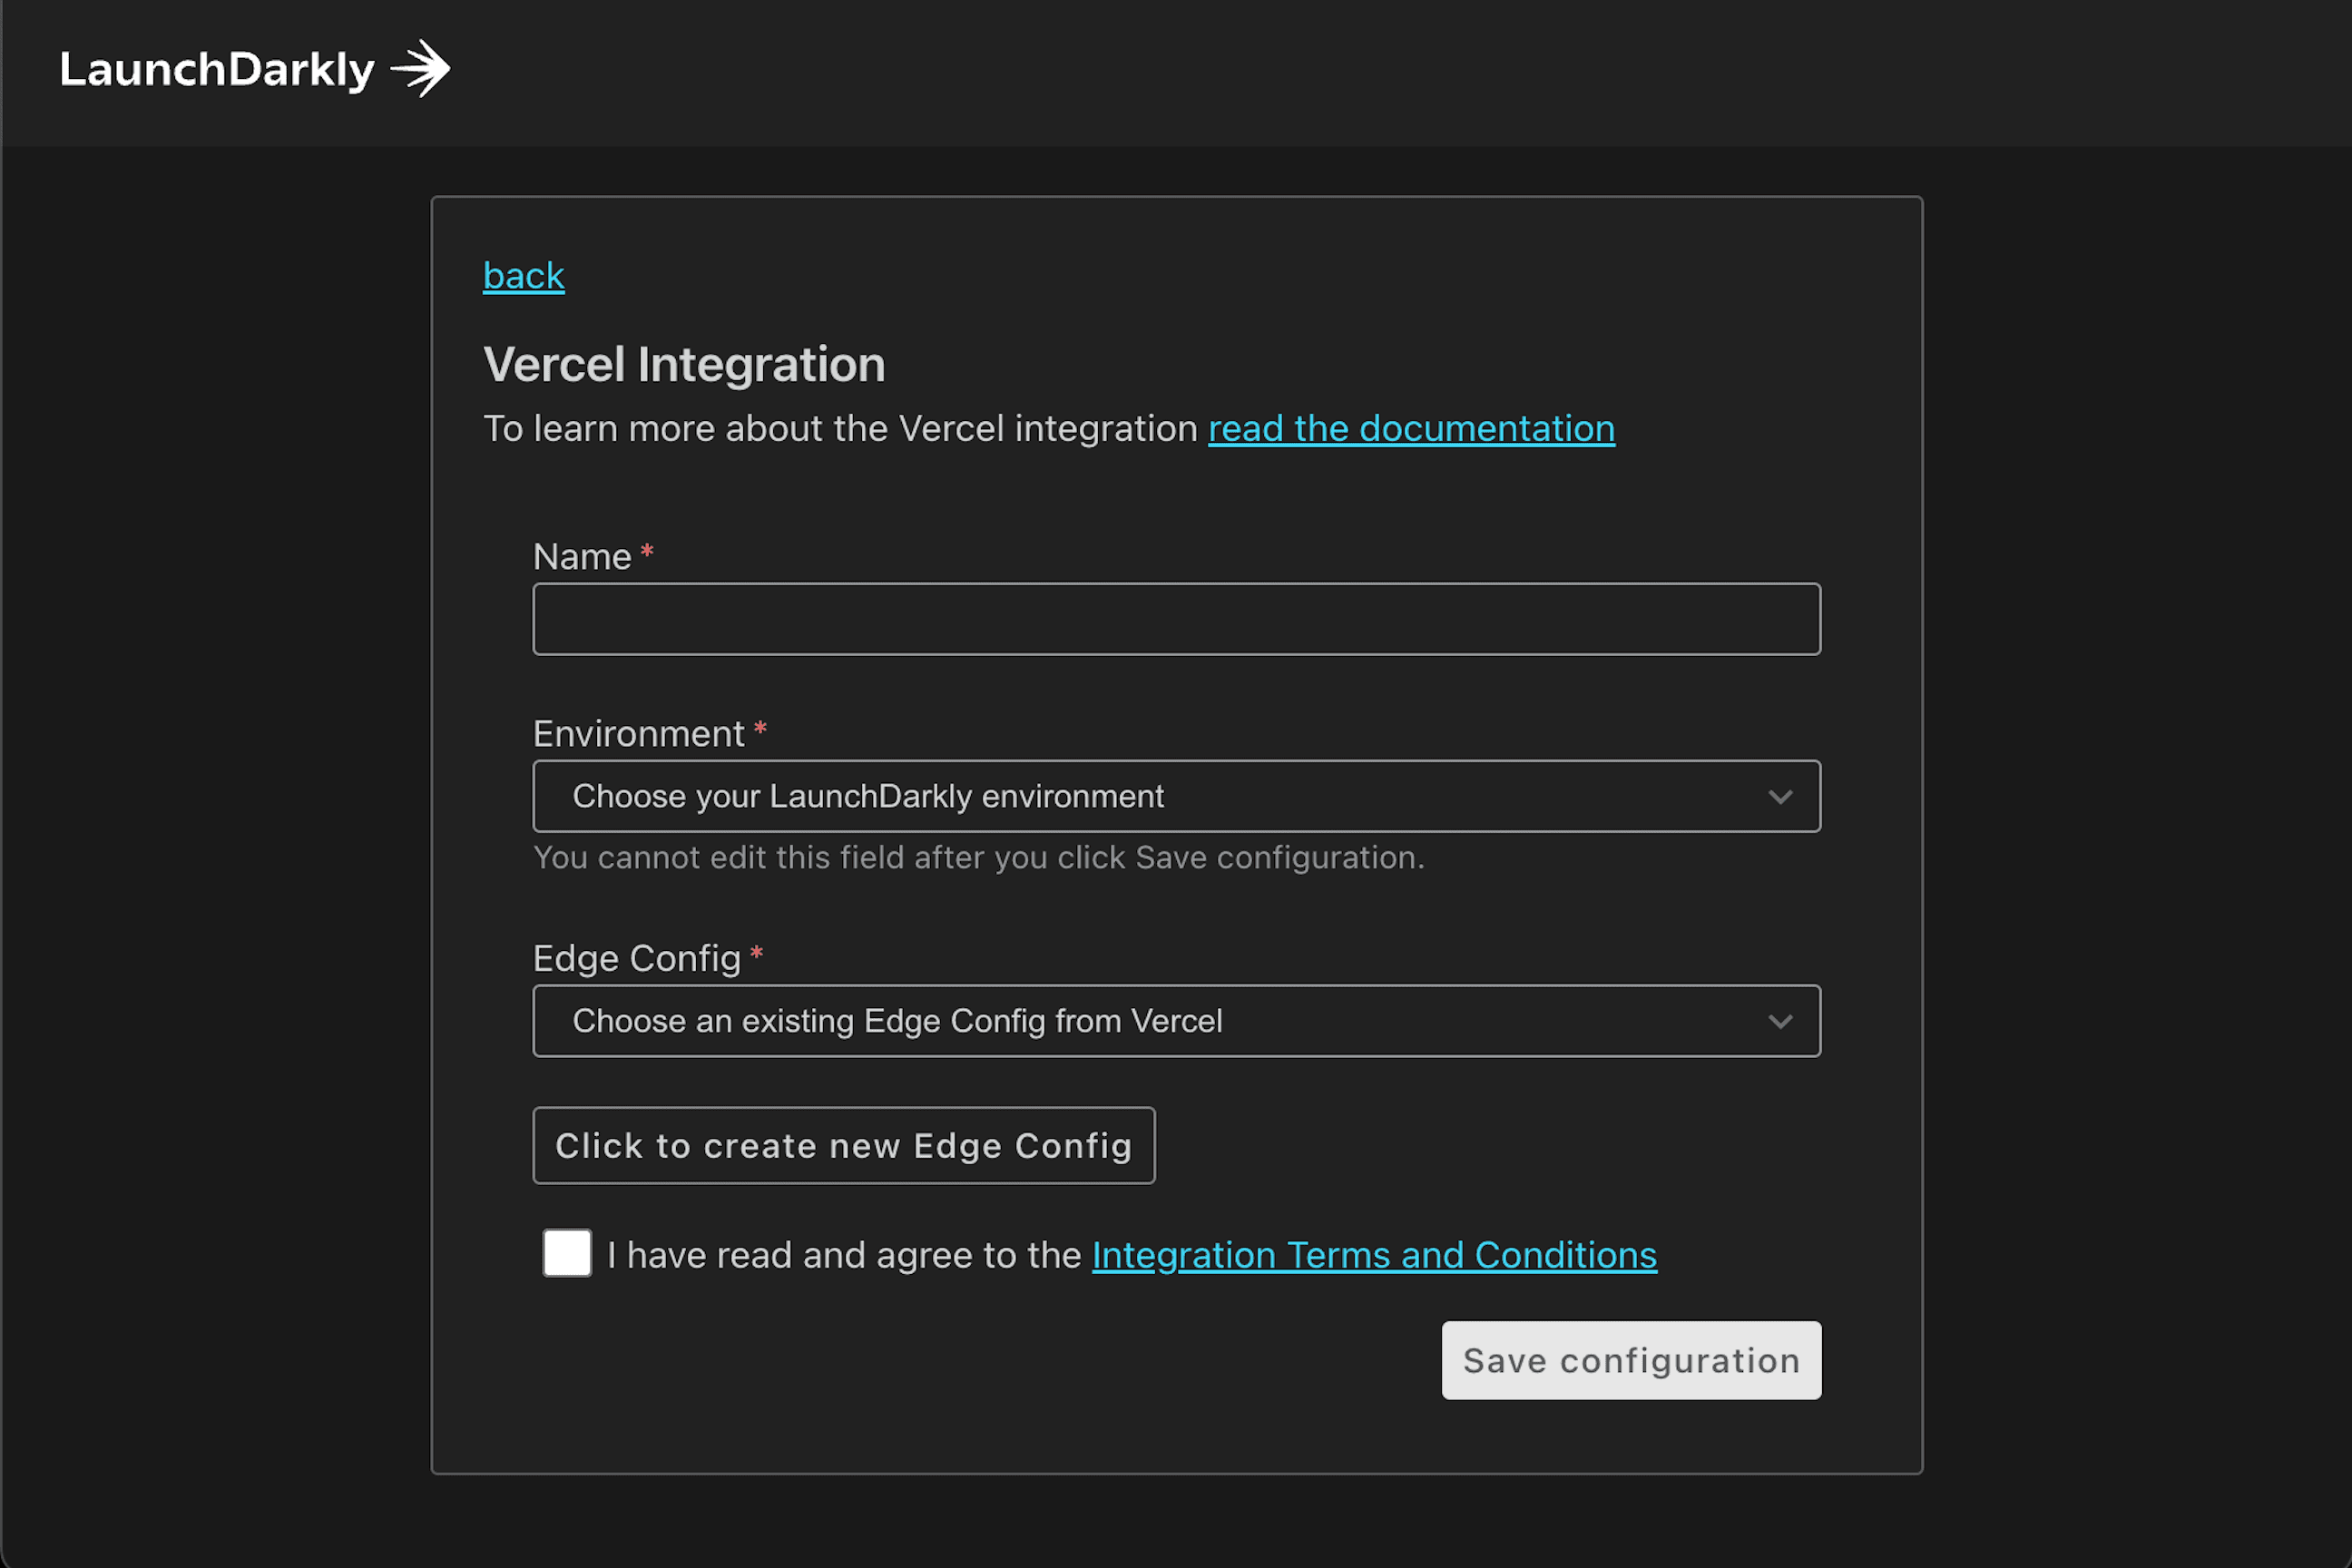
Task: Open the read the documentation link
Action: point(1410,429)
